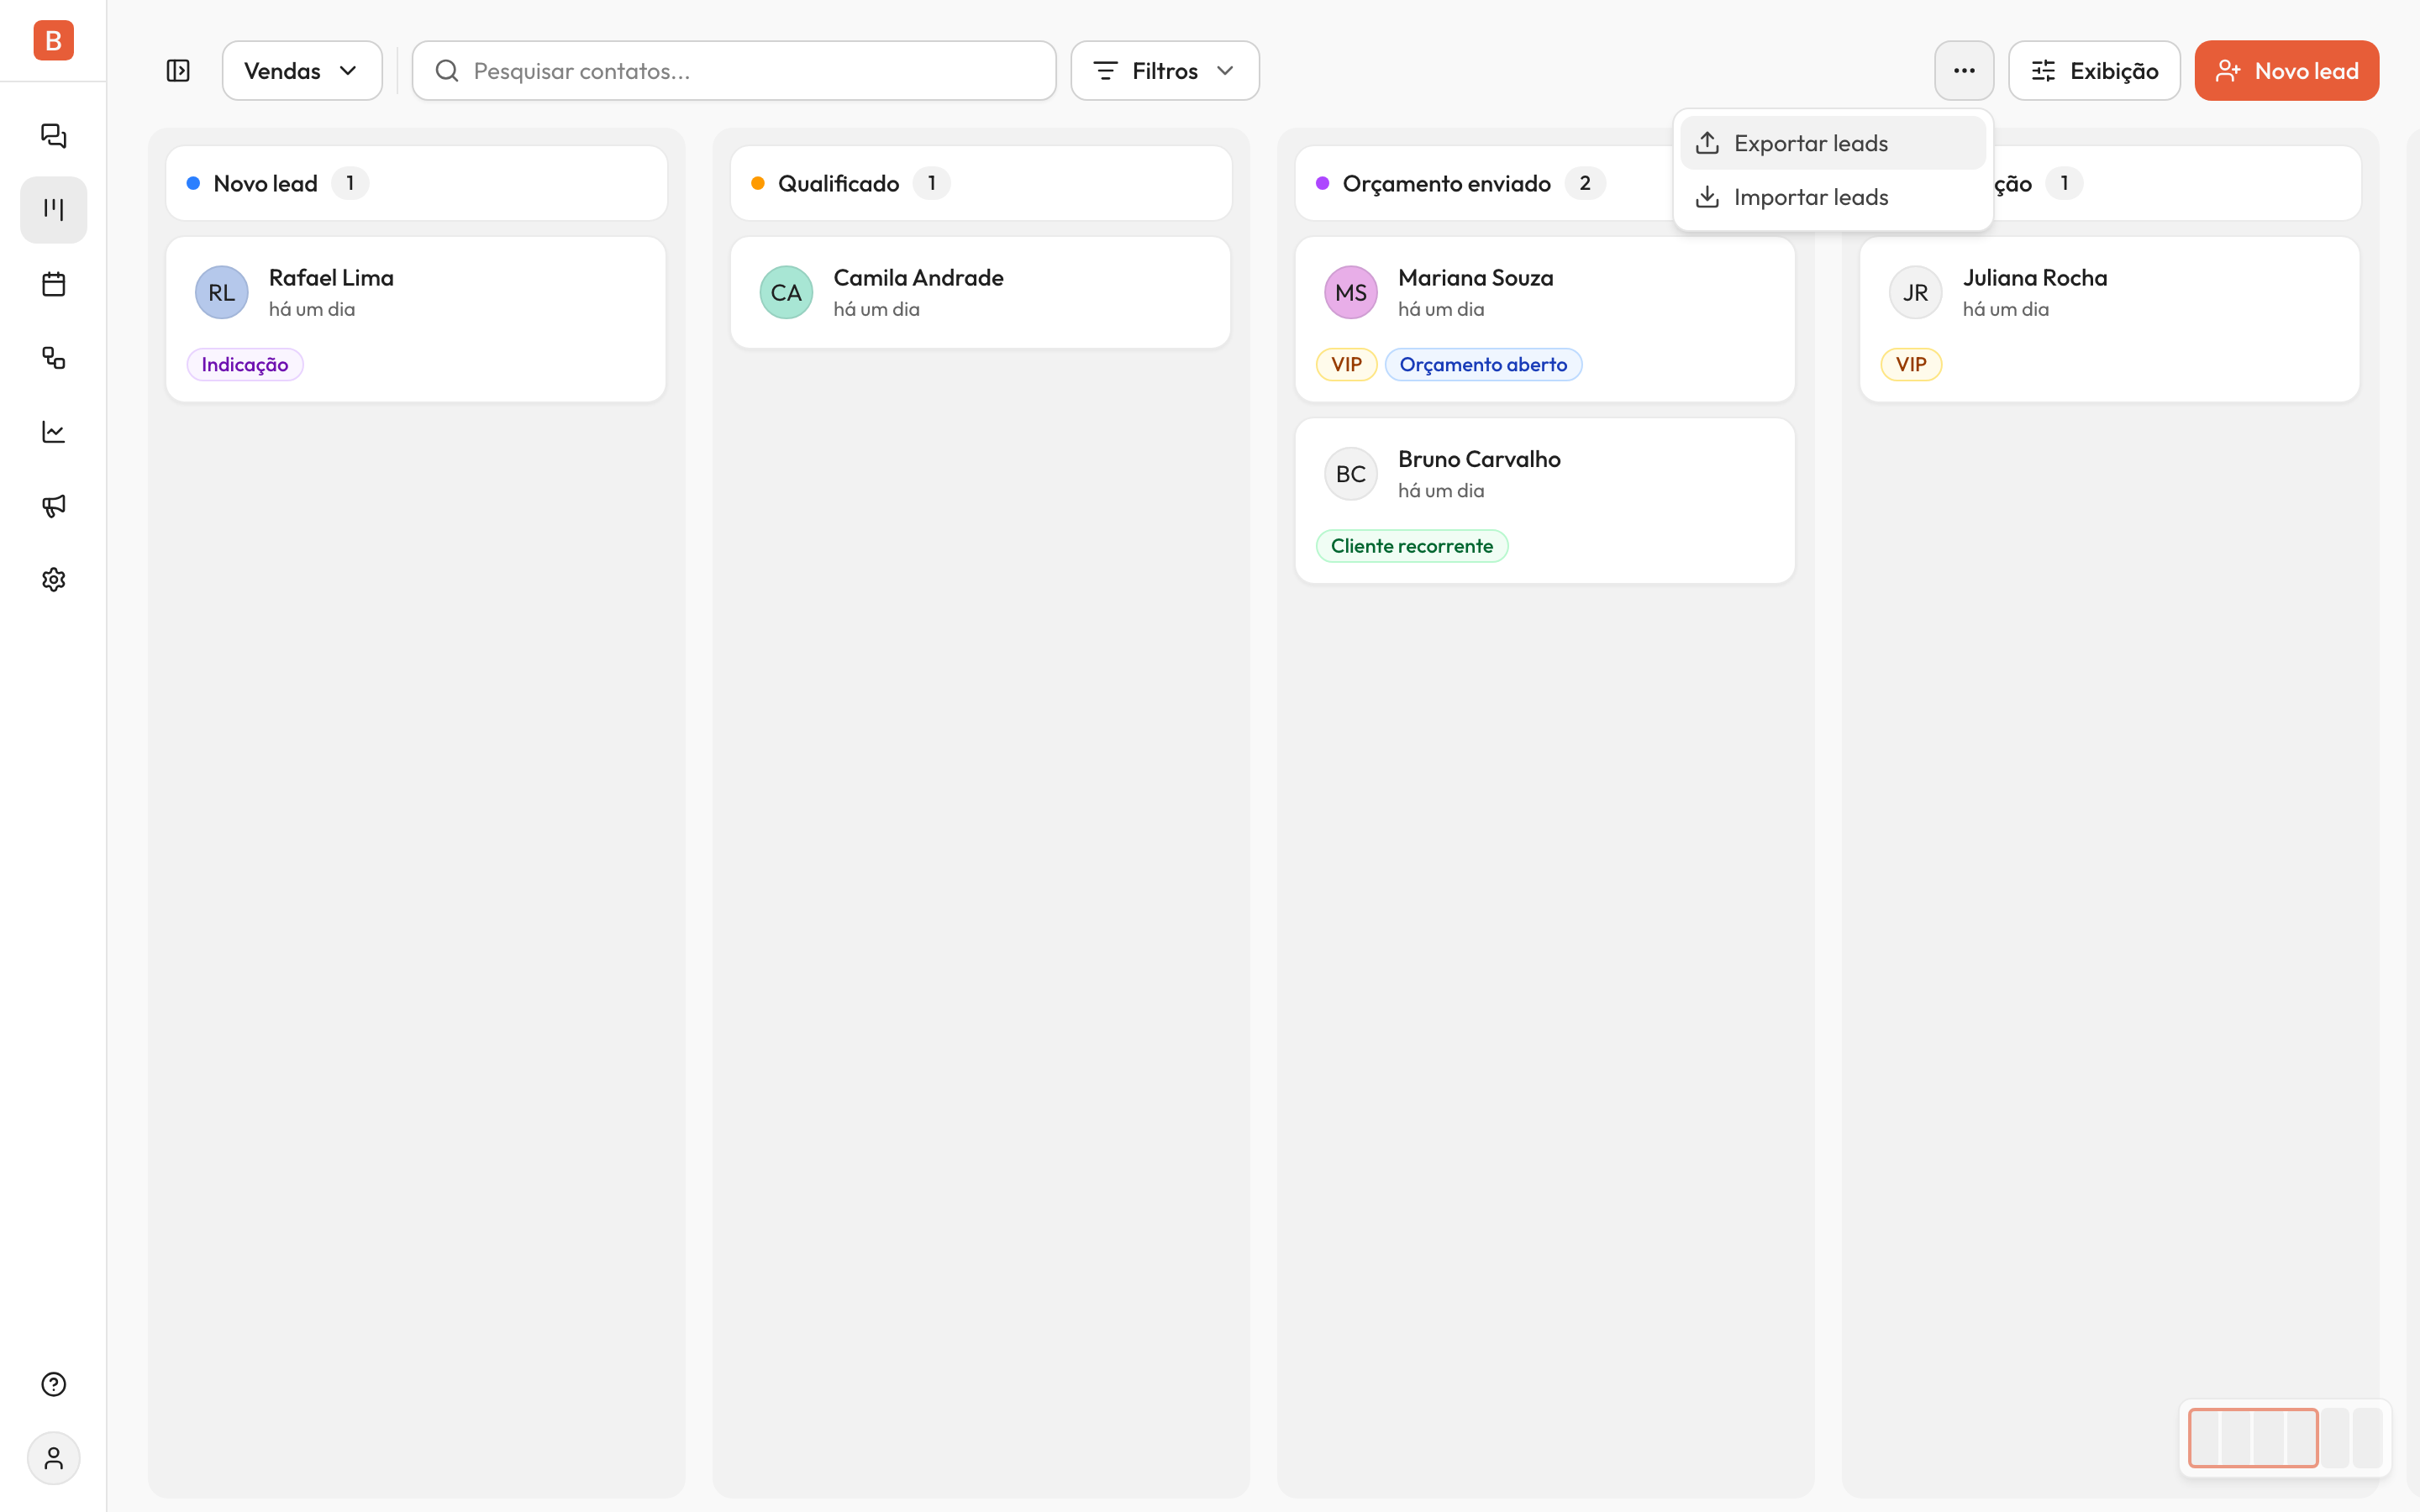Open the settings gear icon in sidebar
Image resolution: width=2420 pixels, height=1512 pixels.
click(54, 580)
